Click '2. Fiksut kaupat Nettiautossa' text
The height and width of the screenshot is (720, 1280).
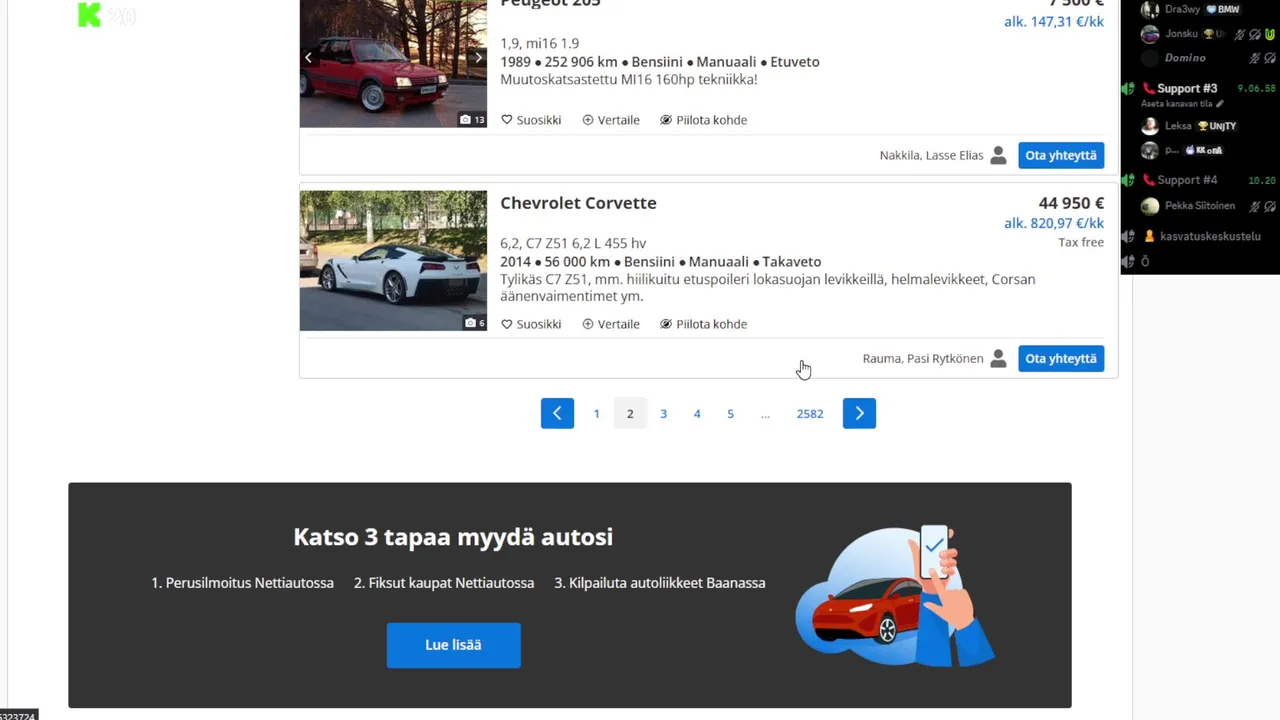[444, 582]
